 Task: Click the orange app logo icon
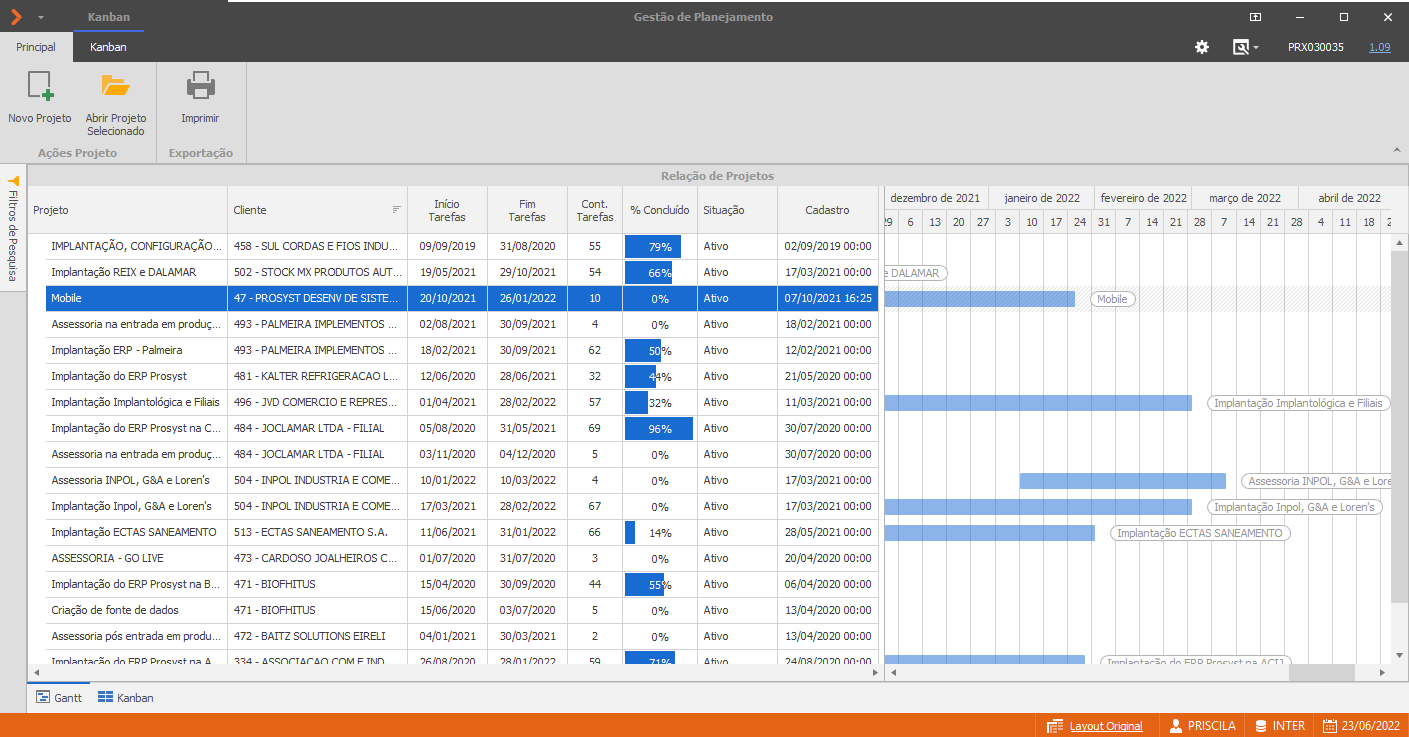coord(15,17)
